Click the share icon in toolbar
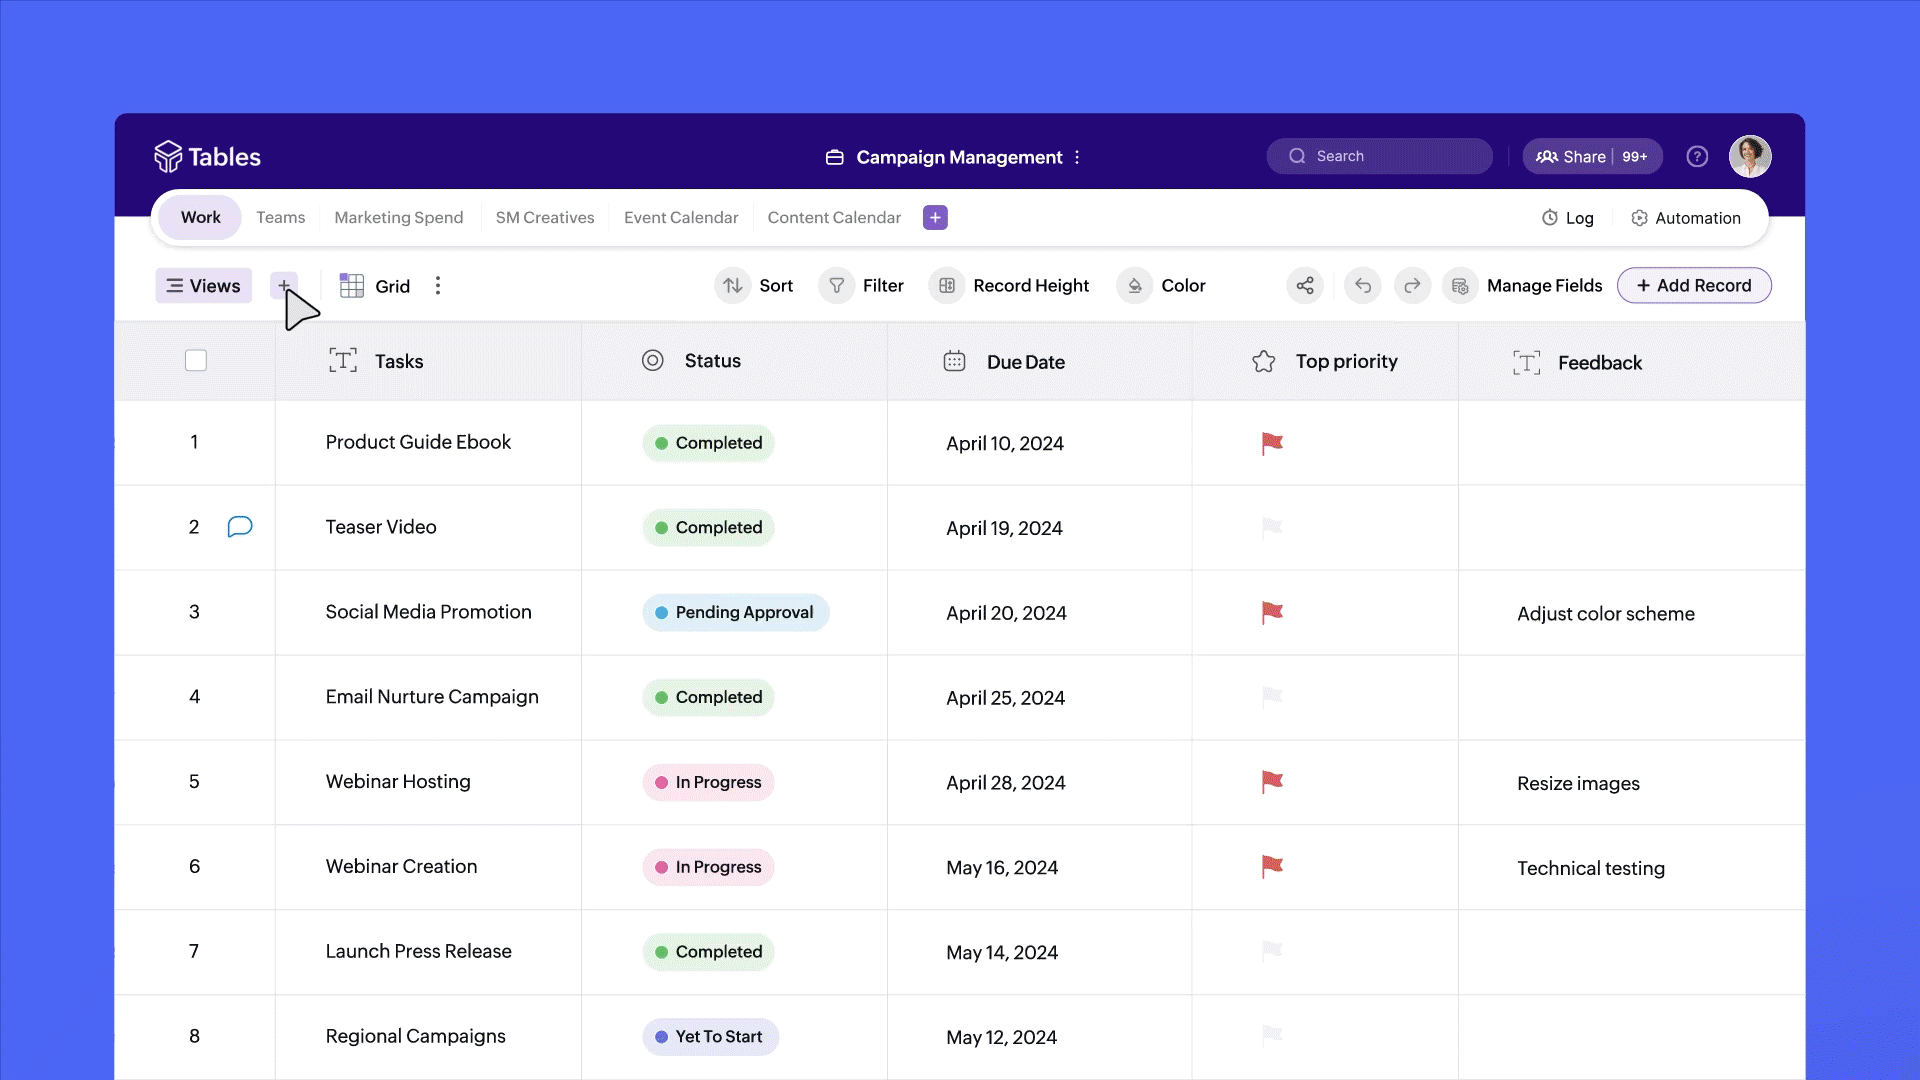This screenshot has height=1080, width=1920. [x=1305, y=286]
